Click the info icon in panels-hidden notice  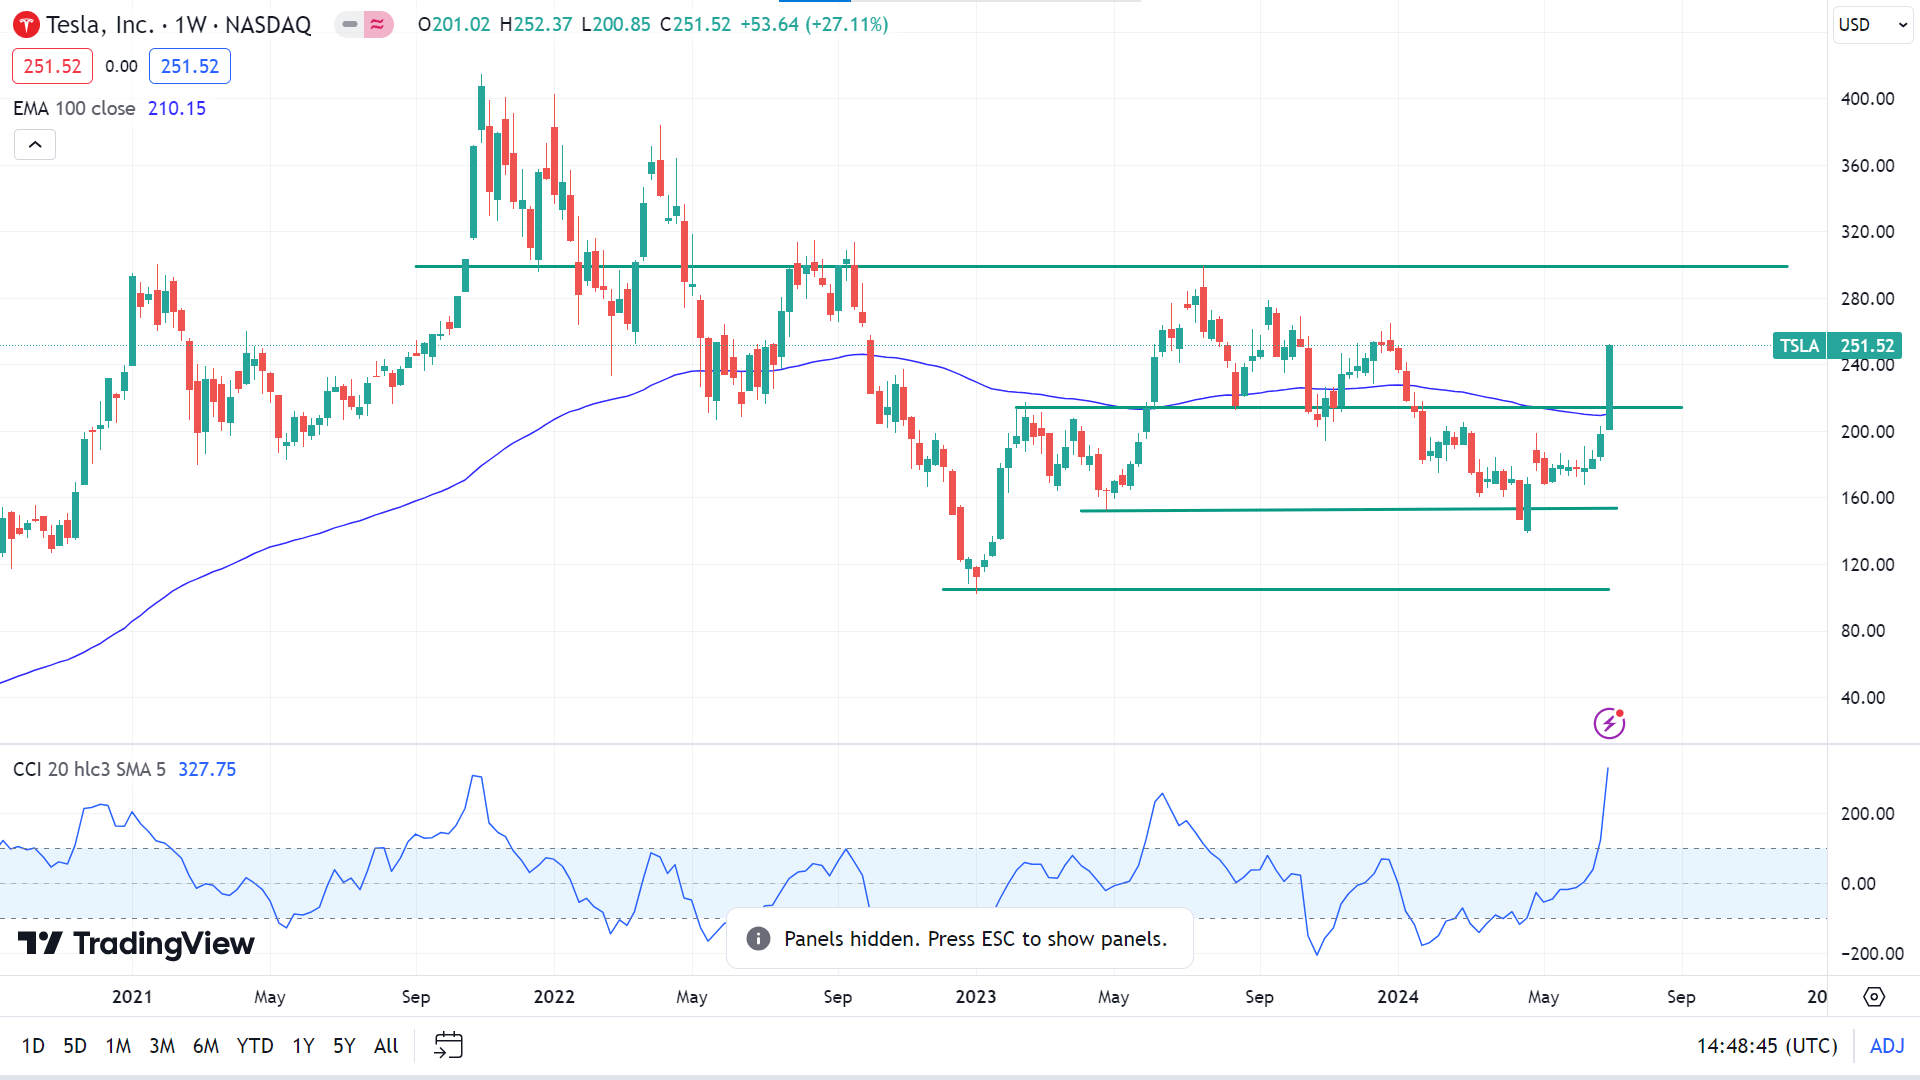[759, 939]
